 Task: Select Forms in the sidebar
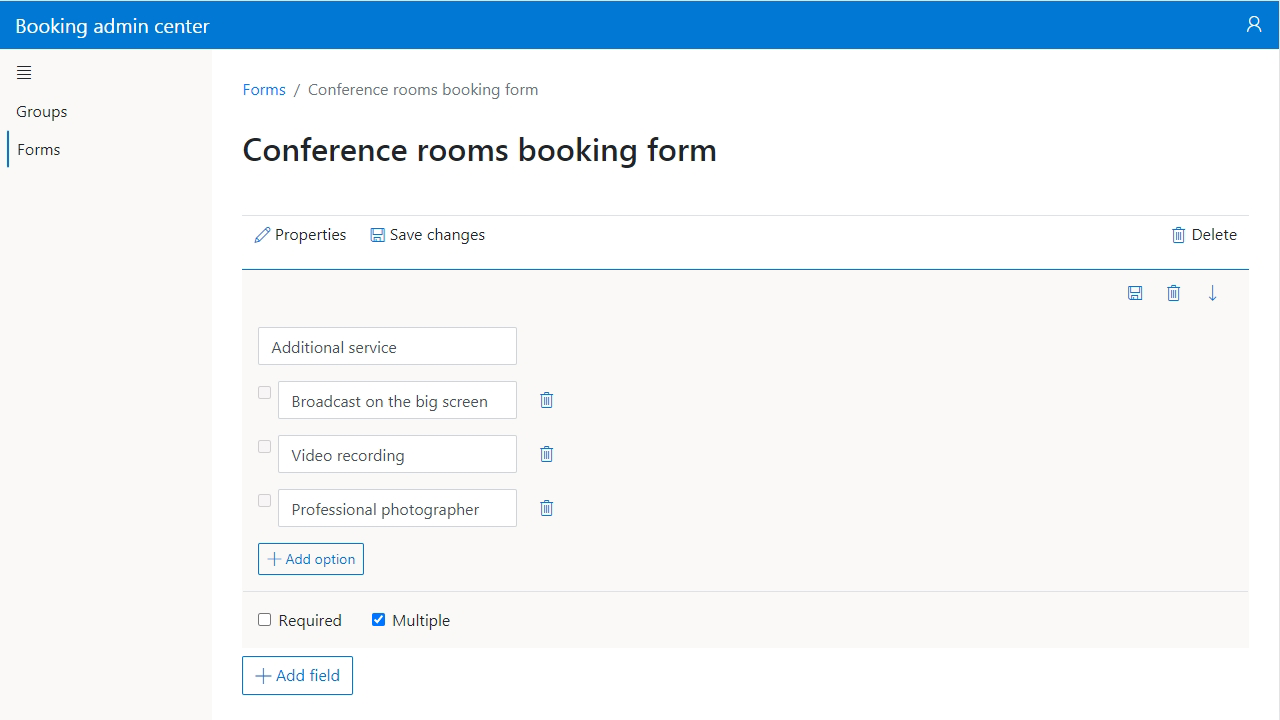(39, 150)
